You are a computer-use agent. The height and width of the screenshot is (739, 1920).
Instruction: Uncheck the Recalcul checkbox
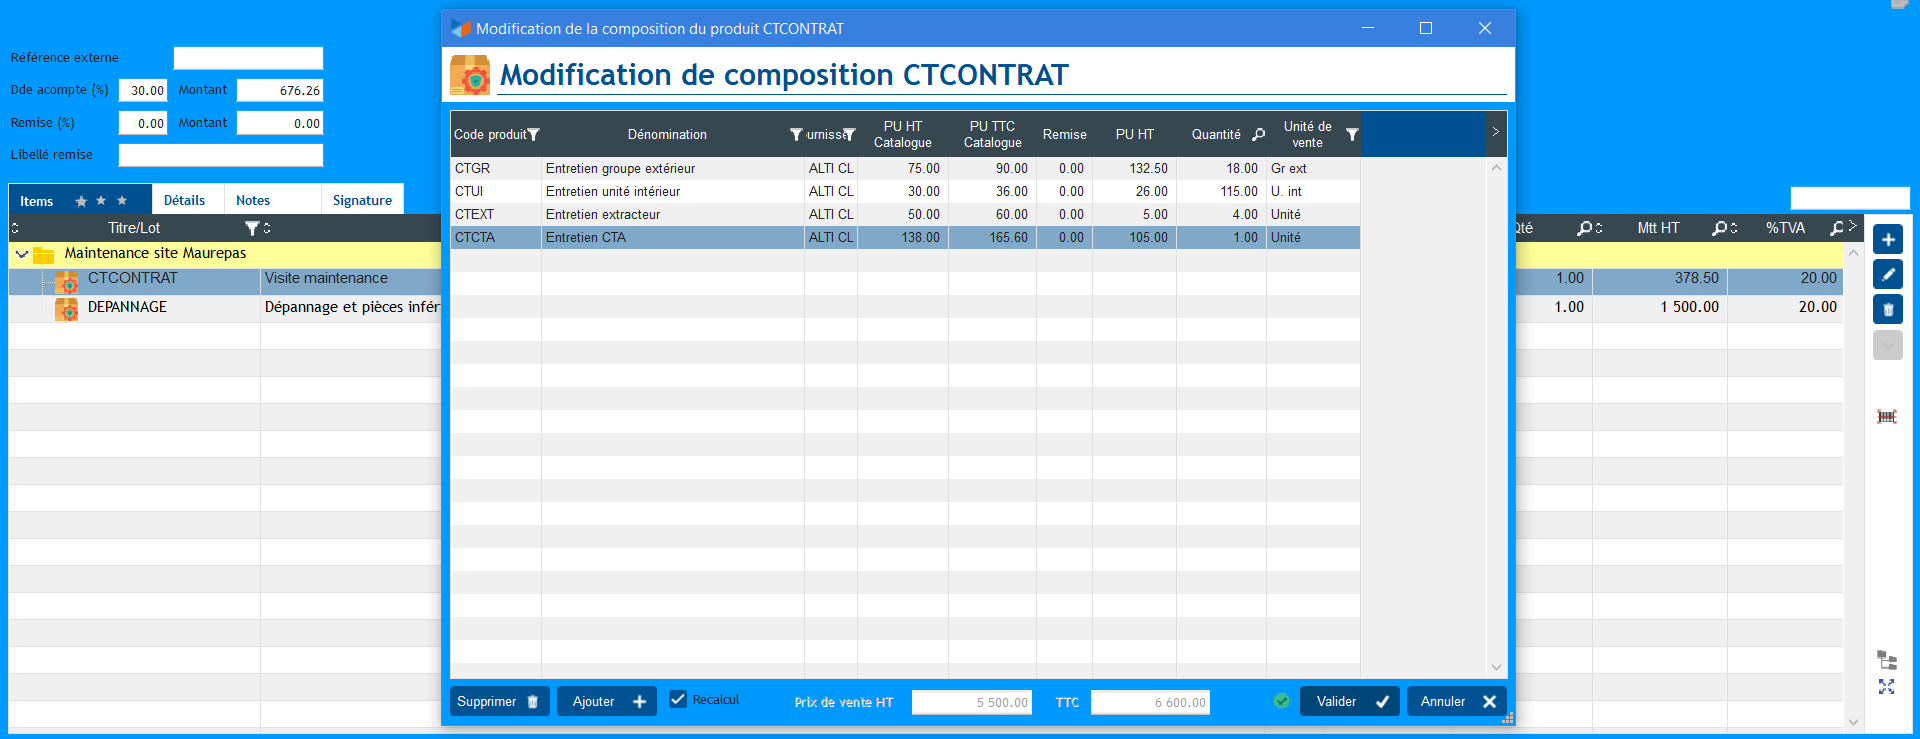click(678, 700)
